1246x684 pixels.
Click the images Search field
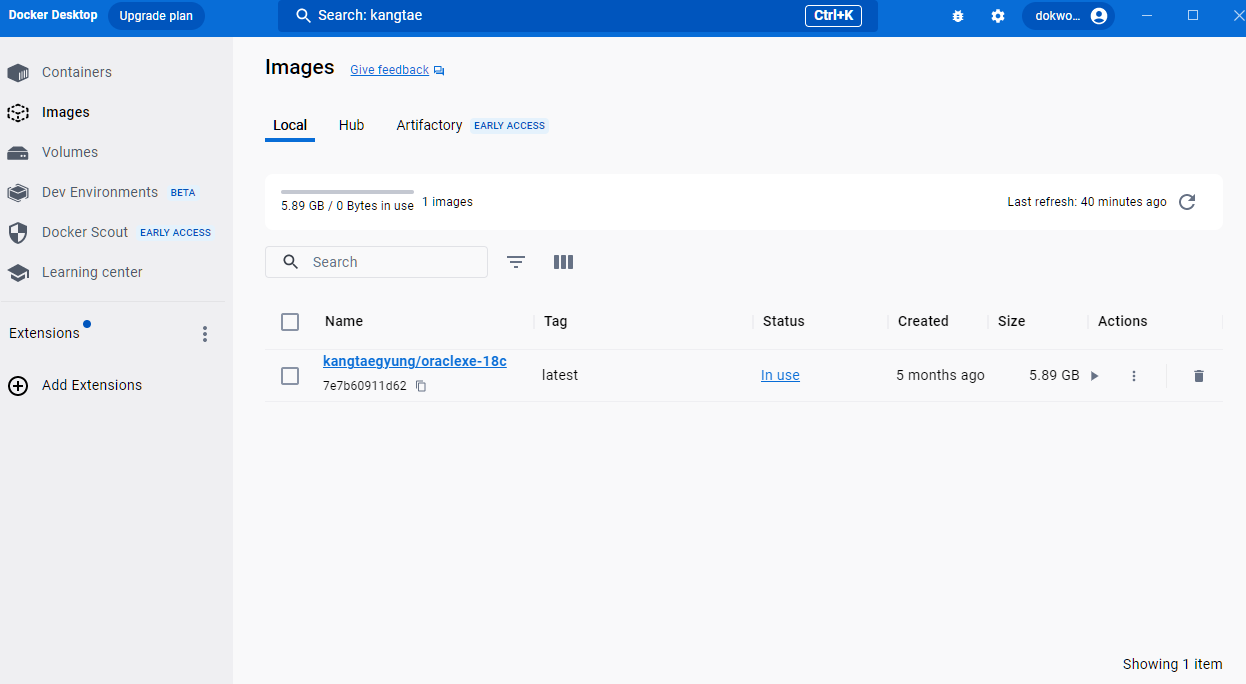[x=376, y=262]
